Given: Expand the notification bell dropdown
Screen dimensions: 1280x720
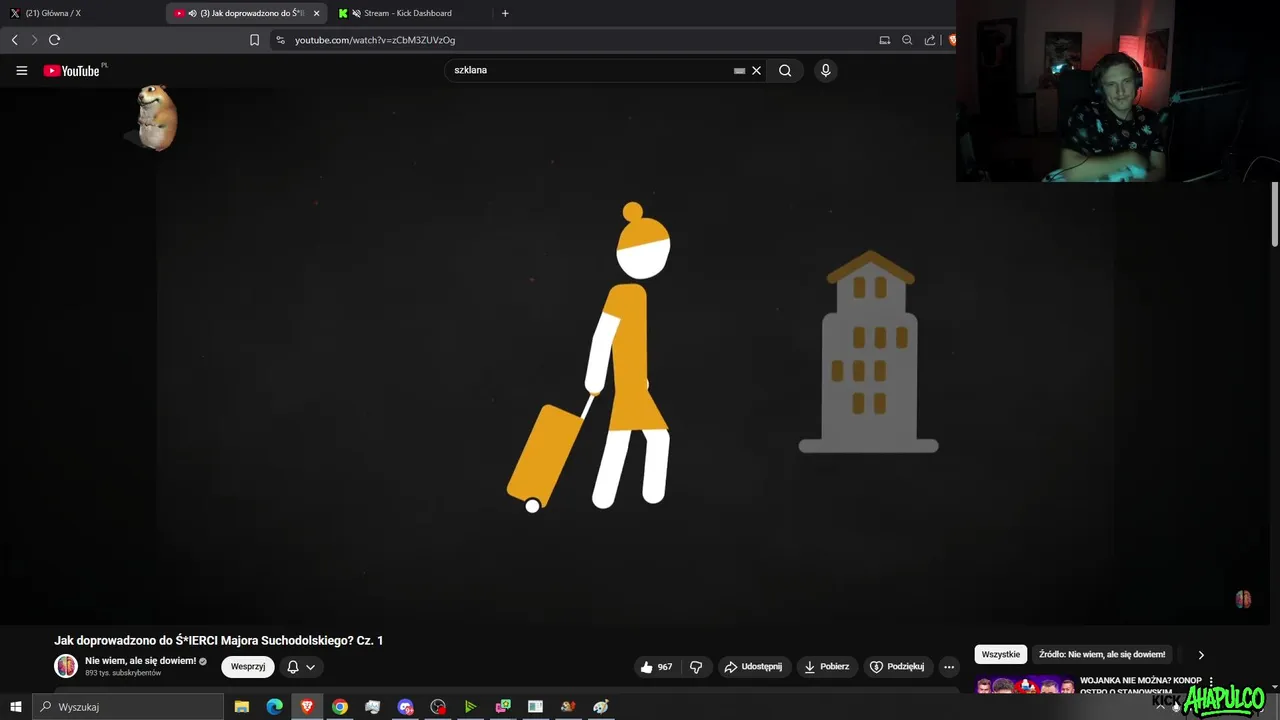Looking at the screenshot, I should tap(301, 667).
